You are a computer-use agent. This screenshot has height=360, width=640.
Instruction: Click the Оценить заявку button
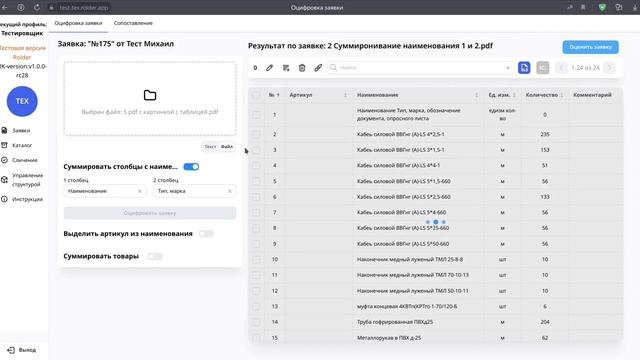click(590, 47)
